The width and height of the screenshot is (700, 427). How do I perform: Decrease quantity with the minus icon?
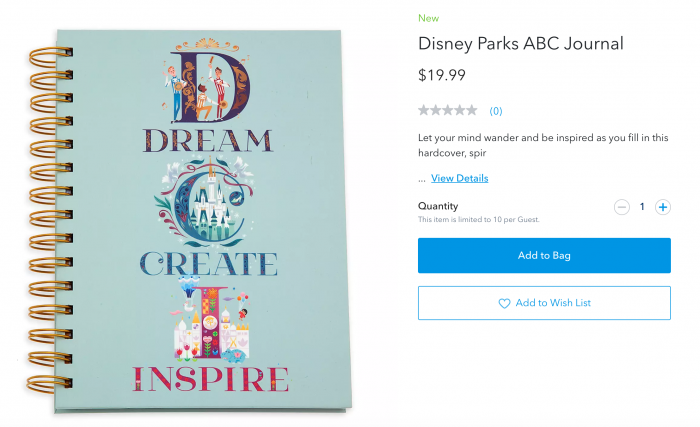(x=622, y=207)
